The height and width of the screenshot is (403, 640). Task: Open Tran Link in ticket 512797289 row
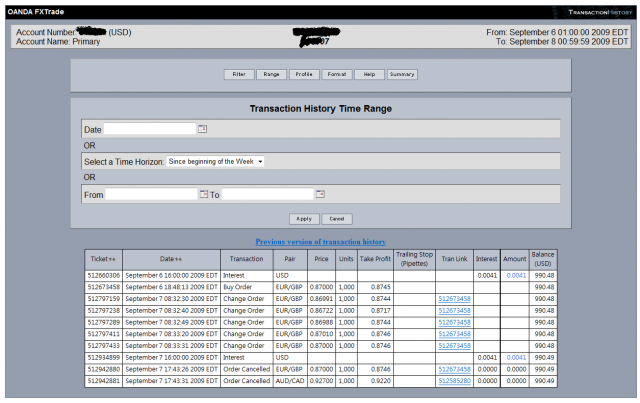454,323
